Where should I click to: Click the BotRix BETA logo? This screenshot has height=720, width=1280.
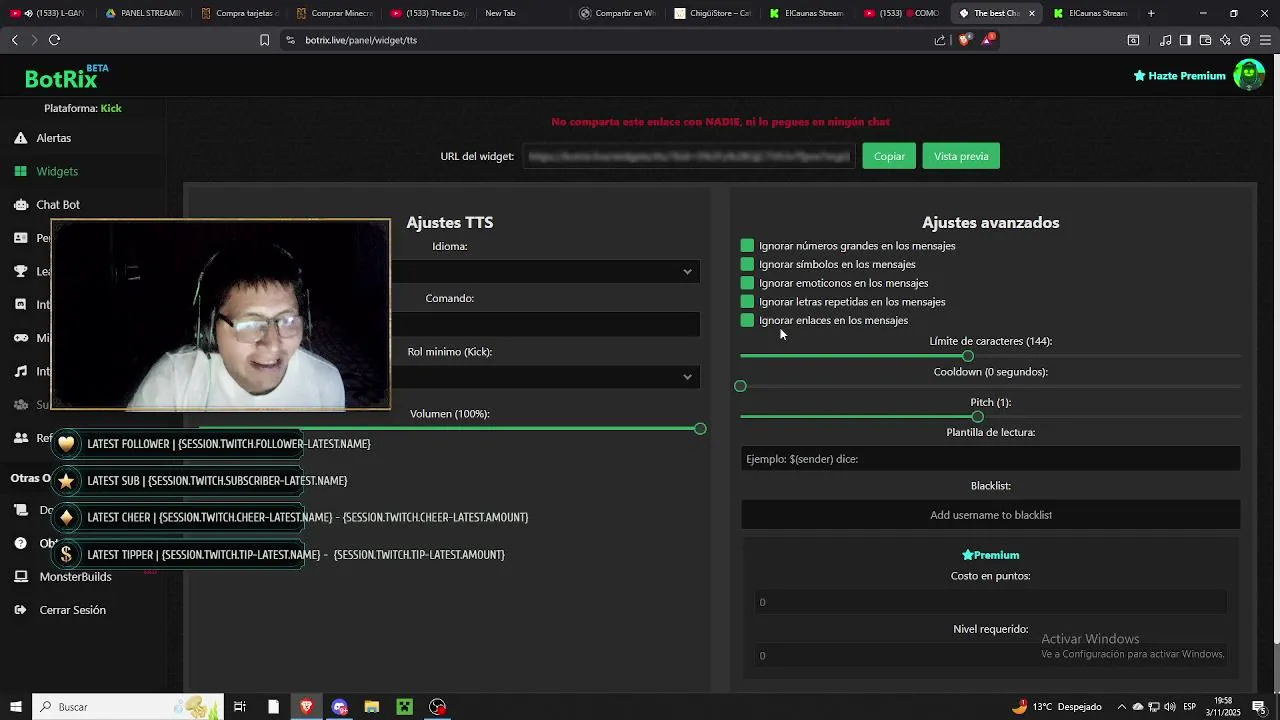point(66,77)
